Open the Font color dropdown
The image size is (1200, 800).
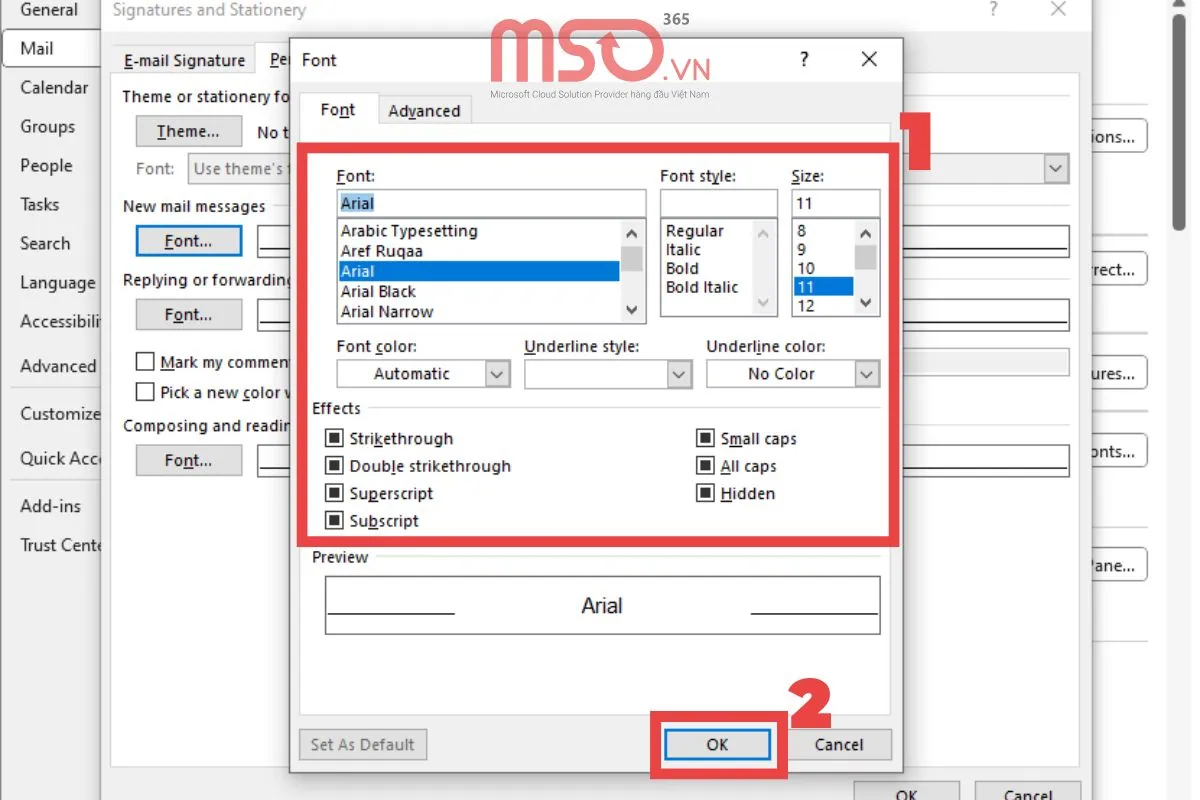point(497,374)
